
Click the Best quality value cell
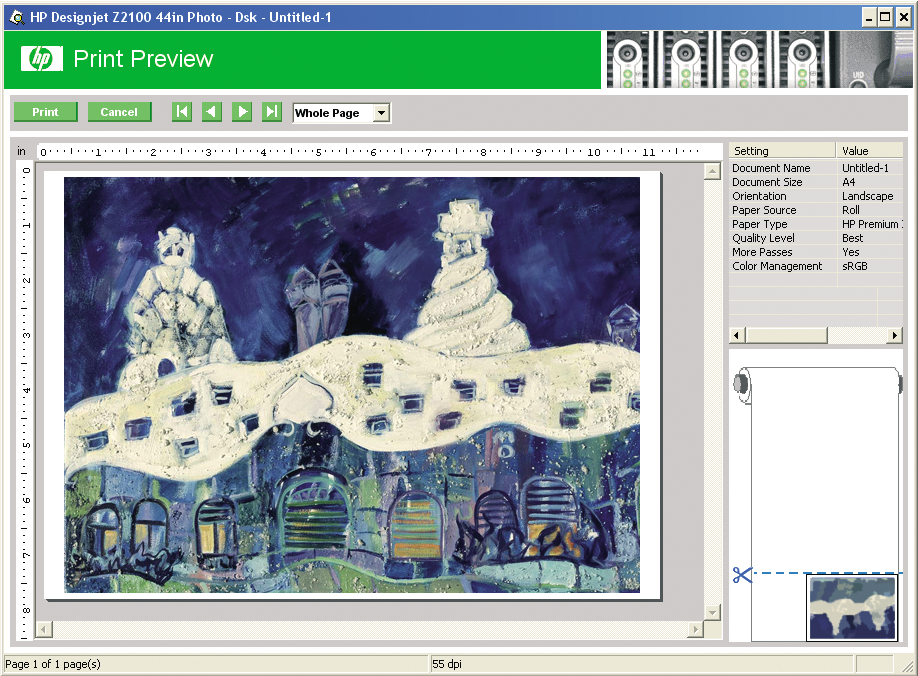click(x=852, y=238)
